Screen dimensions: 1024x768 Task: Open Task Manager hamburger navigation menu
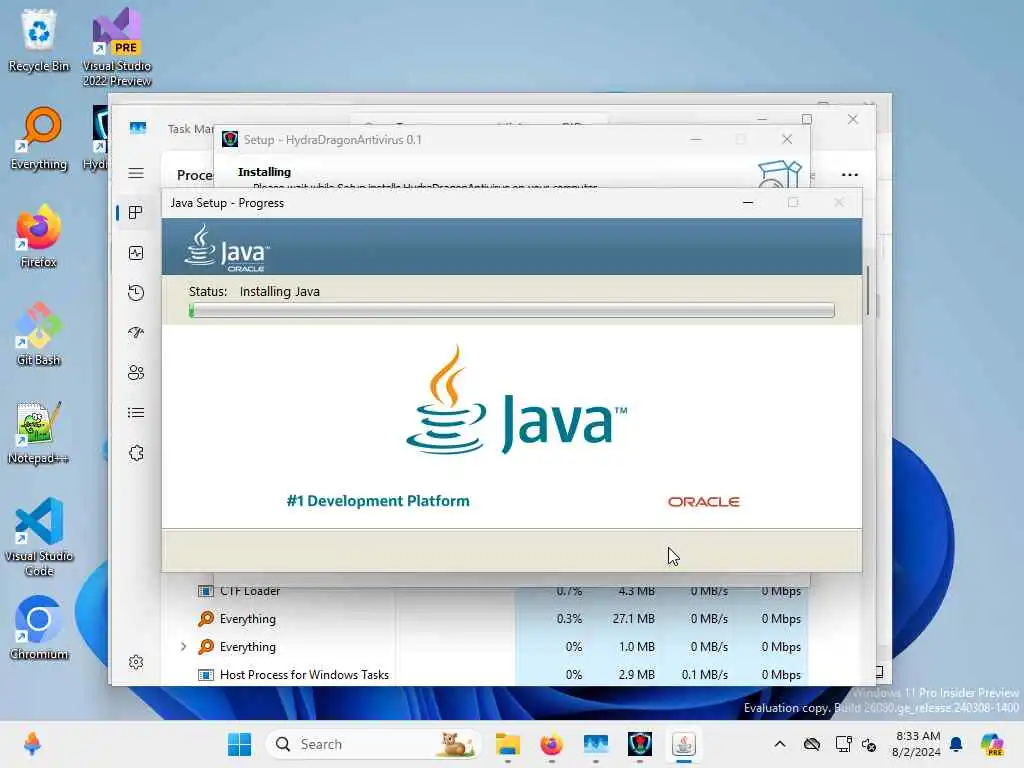(136, 173)
